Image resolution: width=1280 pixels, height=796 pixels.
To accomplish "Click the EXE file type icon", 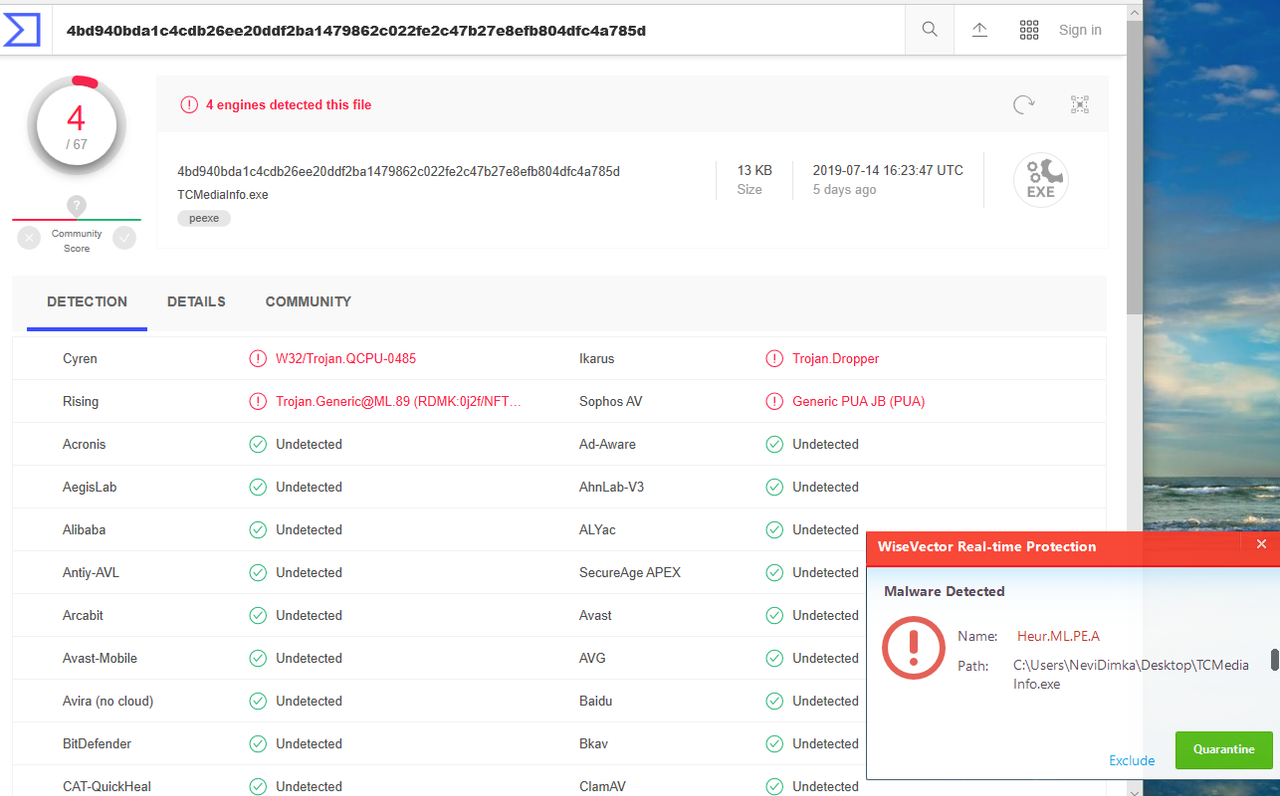I will pos(1041,181).
